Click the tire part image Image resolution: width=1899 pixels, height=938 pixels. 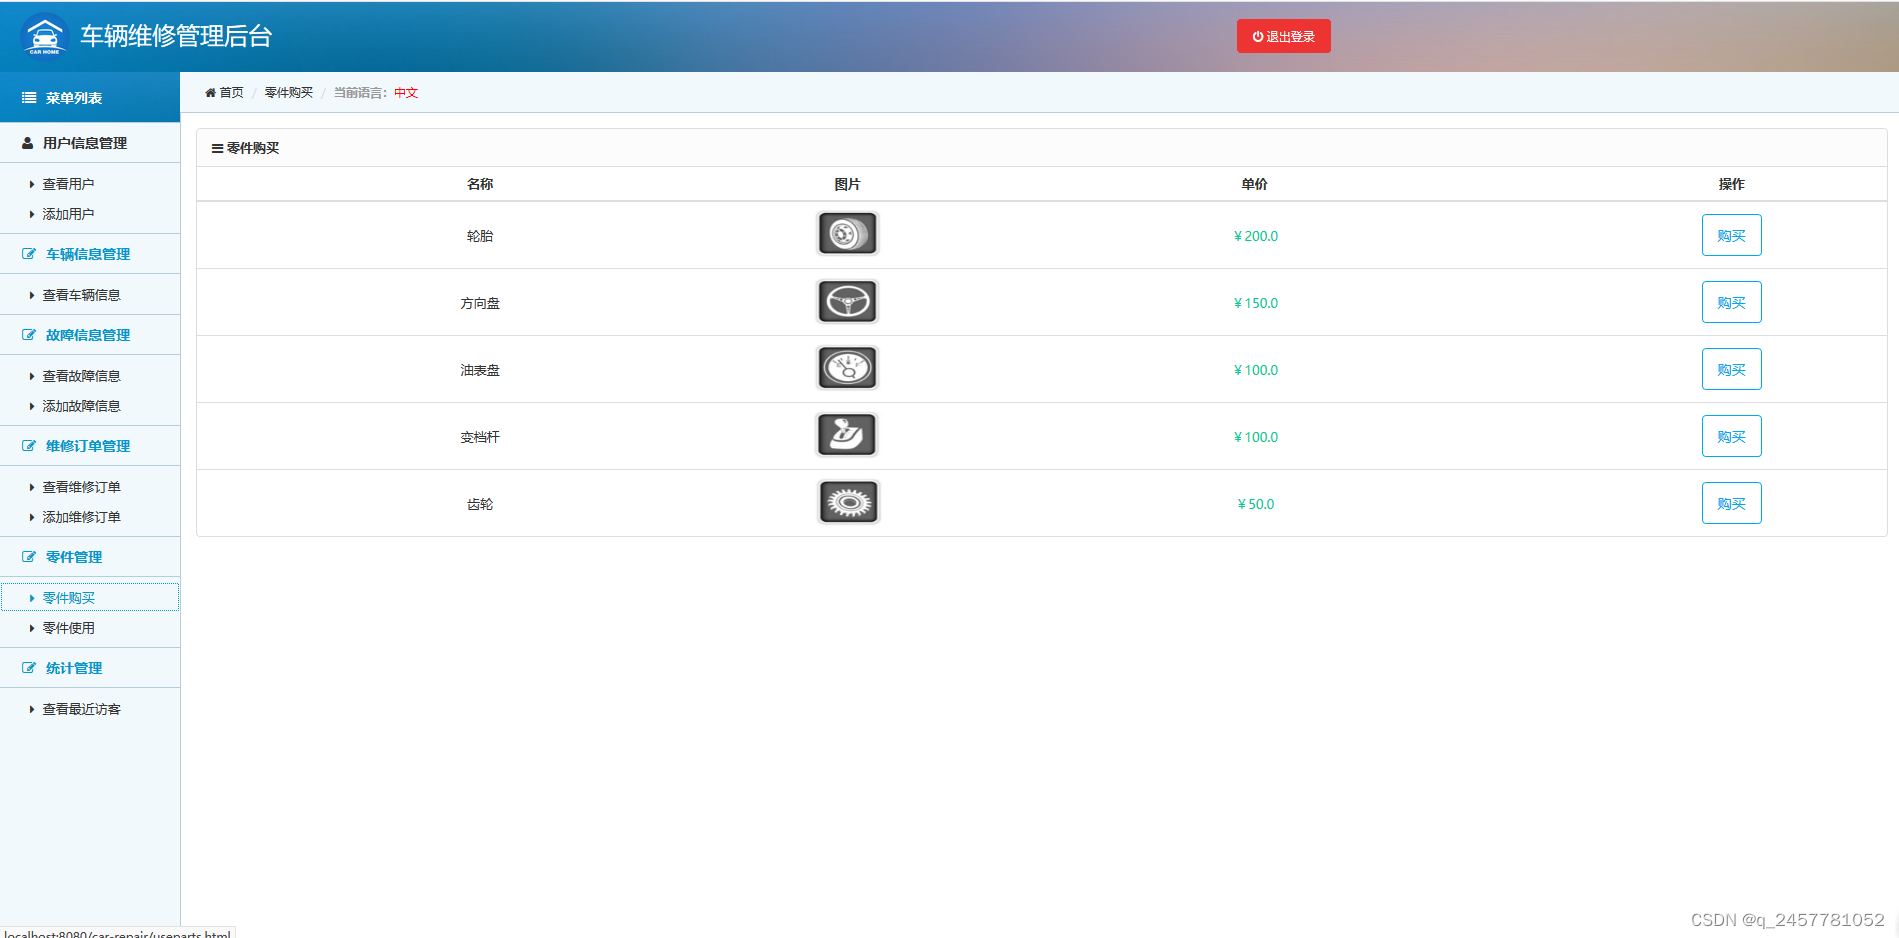848,235
